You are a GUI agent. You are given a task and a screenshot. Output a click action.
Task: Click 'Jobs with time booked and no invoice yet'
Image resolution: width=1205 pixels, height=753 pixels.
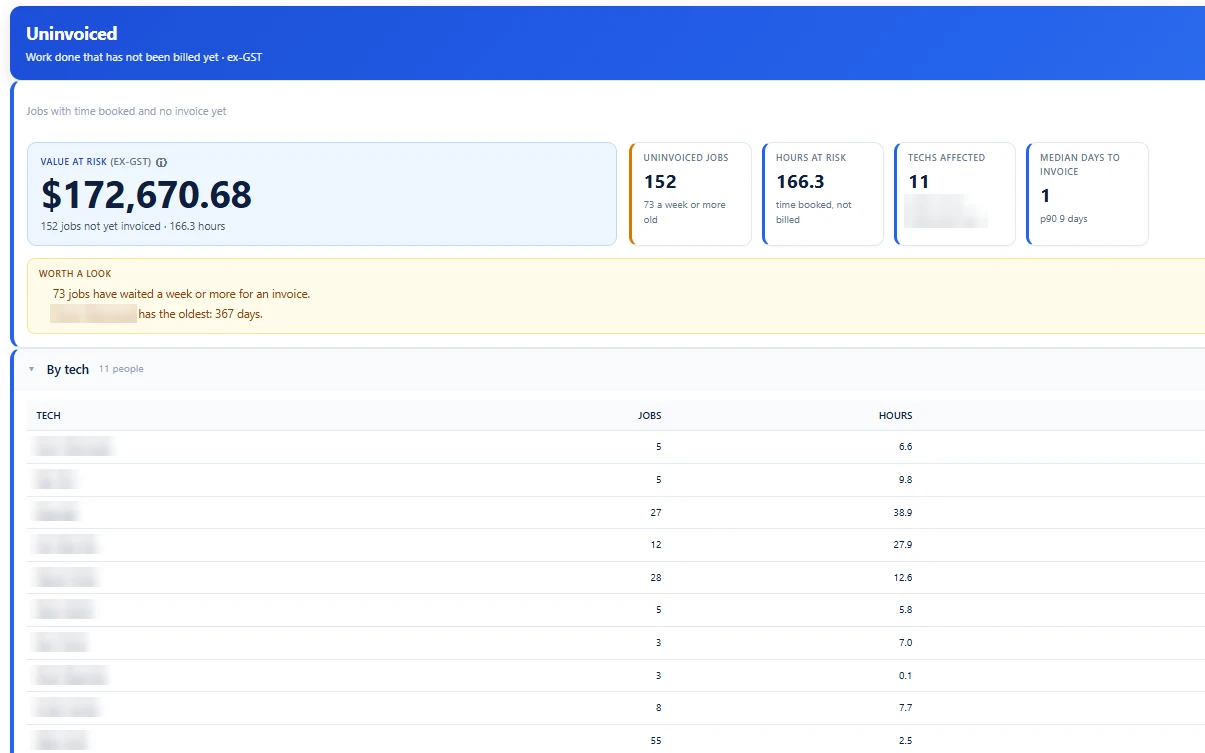[126, 111]
